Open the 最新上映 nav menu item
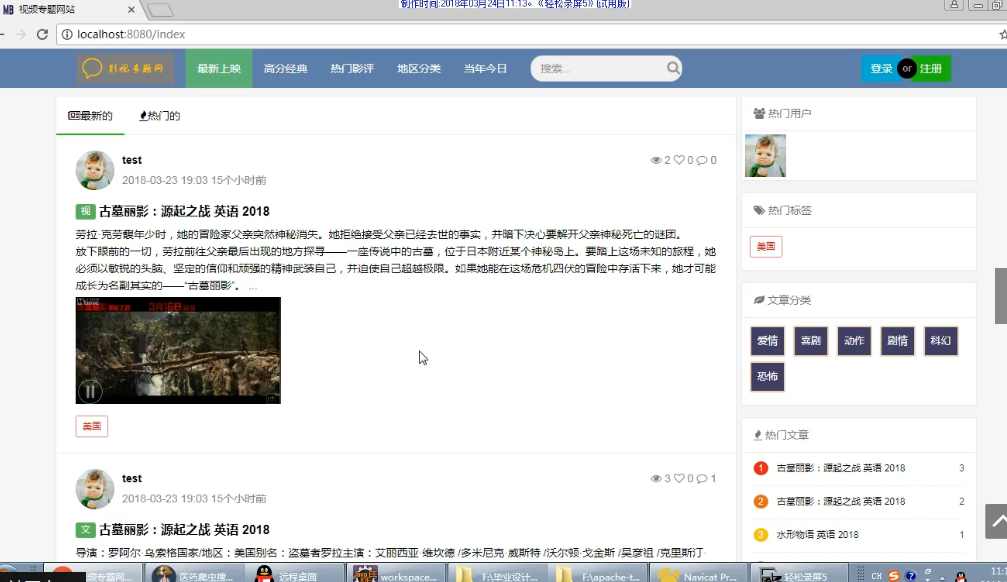 click(x=219, y=68)
